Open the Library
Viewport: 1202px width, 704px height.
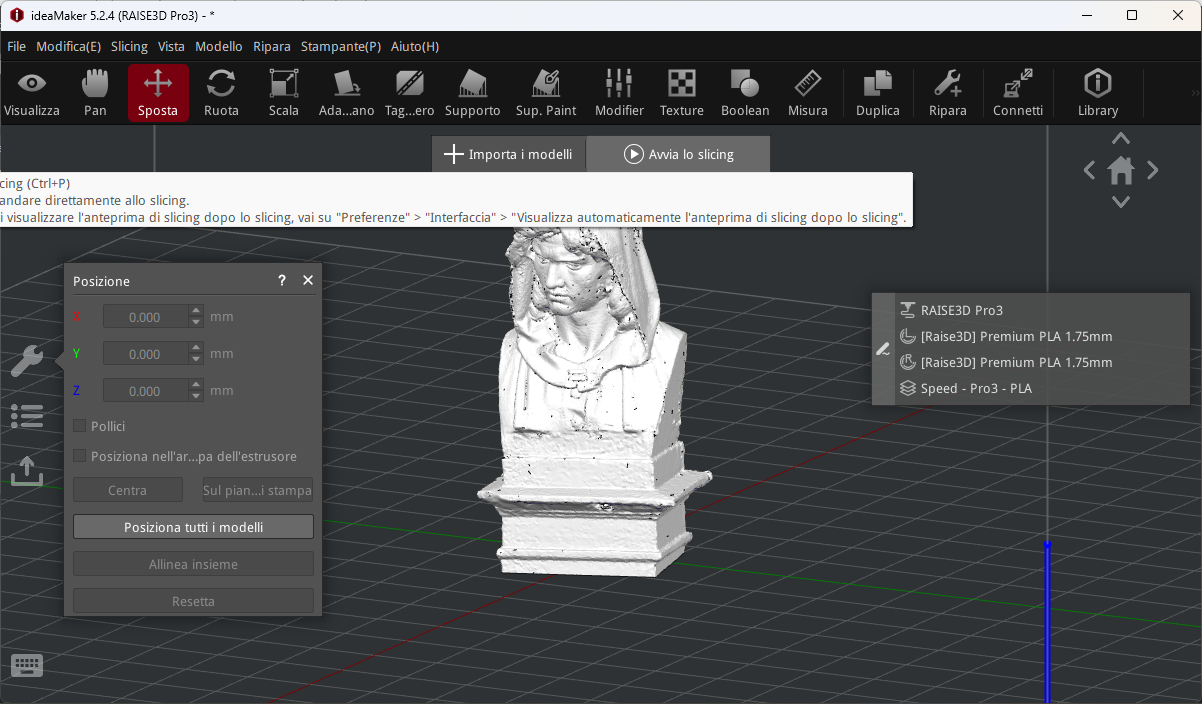pyautogui.click(x=1097, y=93)
